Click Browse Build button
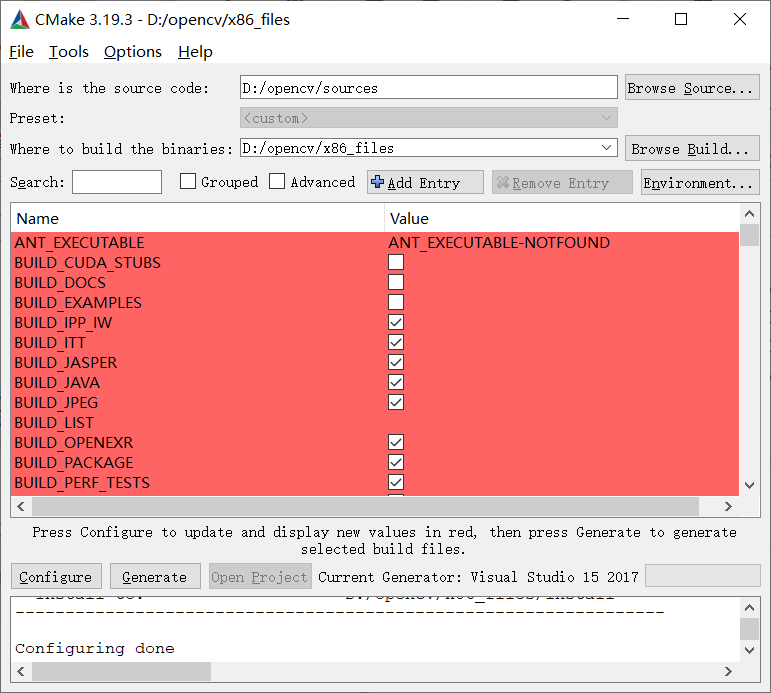Viewport: 771px width, 693px height. [x=692, y=149]
